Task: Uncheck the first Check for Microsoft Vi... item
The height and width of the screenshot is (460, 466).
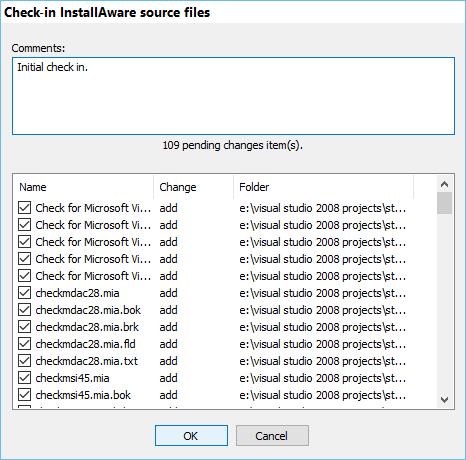Action: [x=25, y=208]
